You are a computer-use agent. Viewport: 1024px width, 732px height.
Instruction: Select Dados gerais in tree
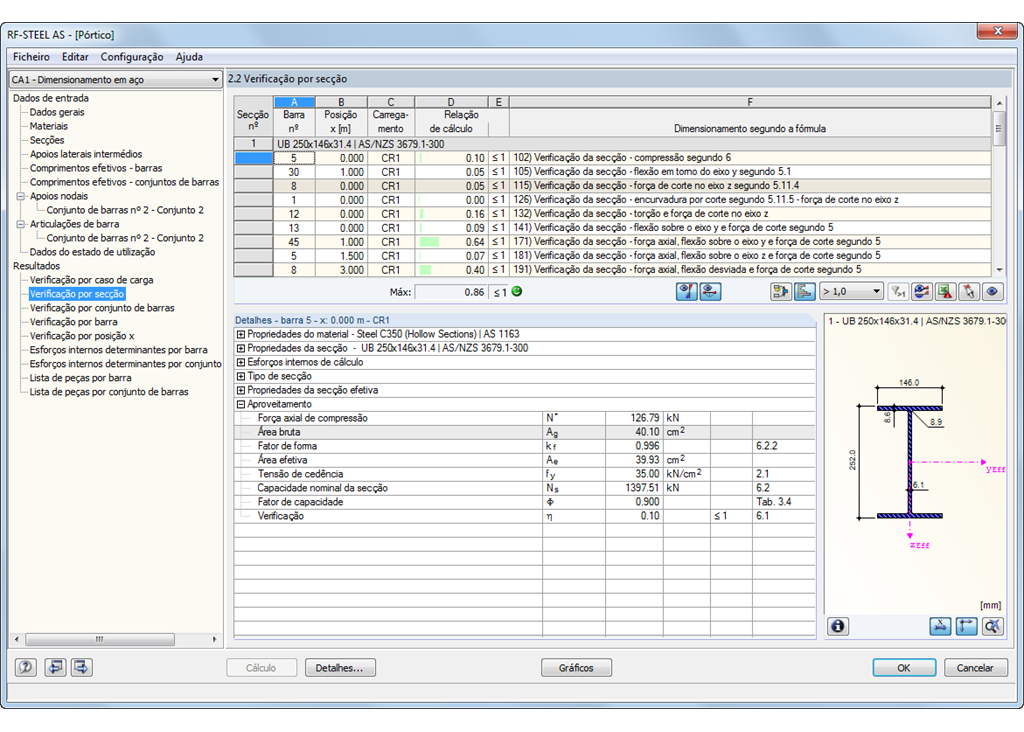pyautogui.click(x=57, y=112)
